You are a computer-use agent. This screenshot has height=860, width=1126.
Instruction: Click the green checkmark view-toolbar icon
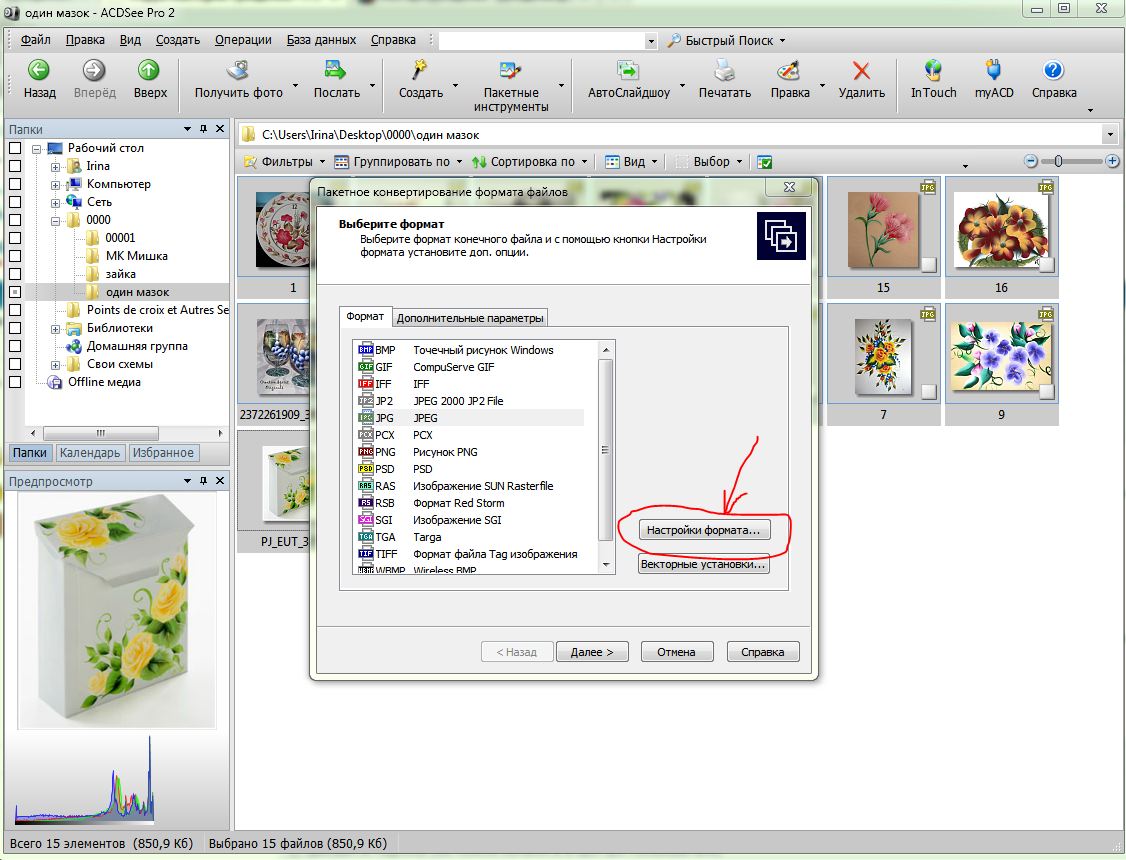coord(765,162)
